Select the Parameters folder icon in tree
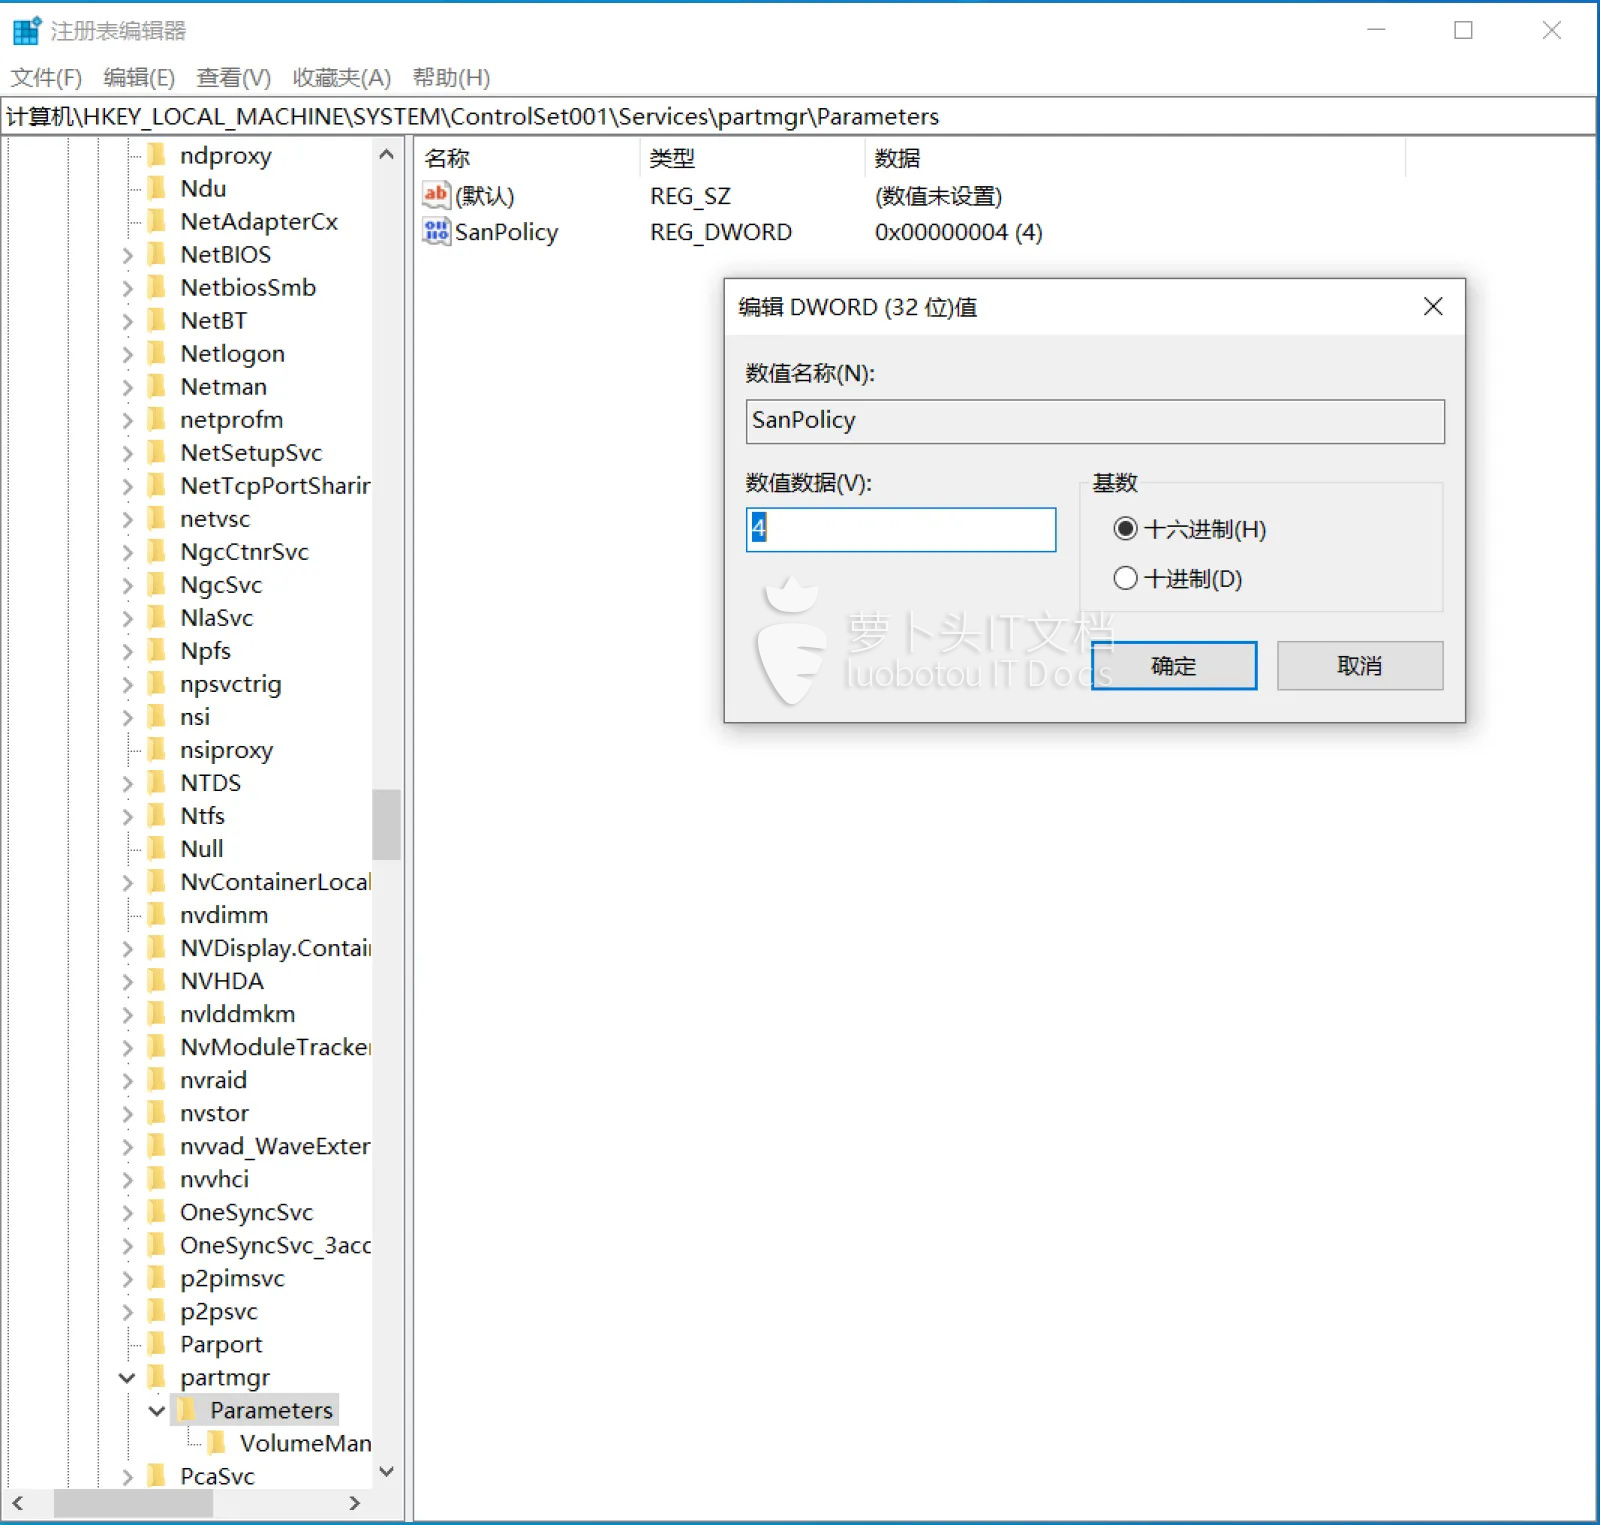This screenshot has height=1525, width=1600. coord(187,1410)
